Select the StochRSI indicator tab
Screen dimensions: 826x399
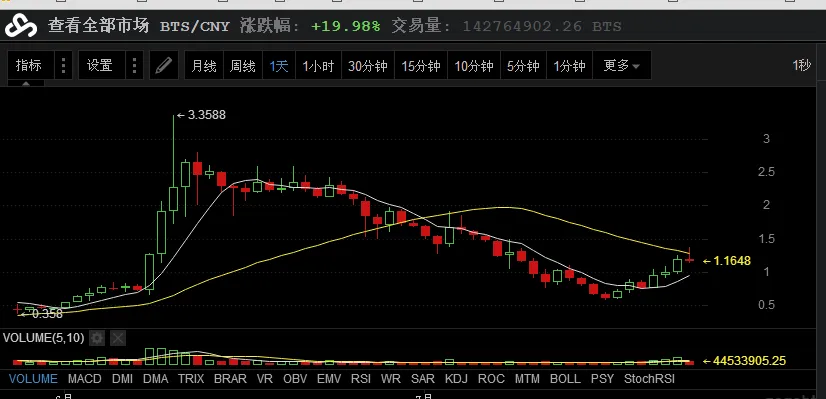tap(649, 378)
